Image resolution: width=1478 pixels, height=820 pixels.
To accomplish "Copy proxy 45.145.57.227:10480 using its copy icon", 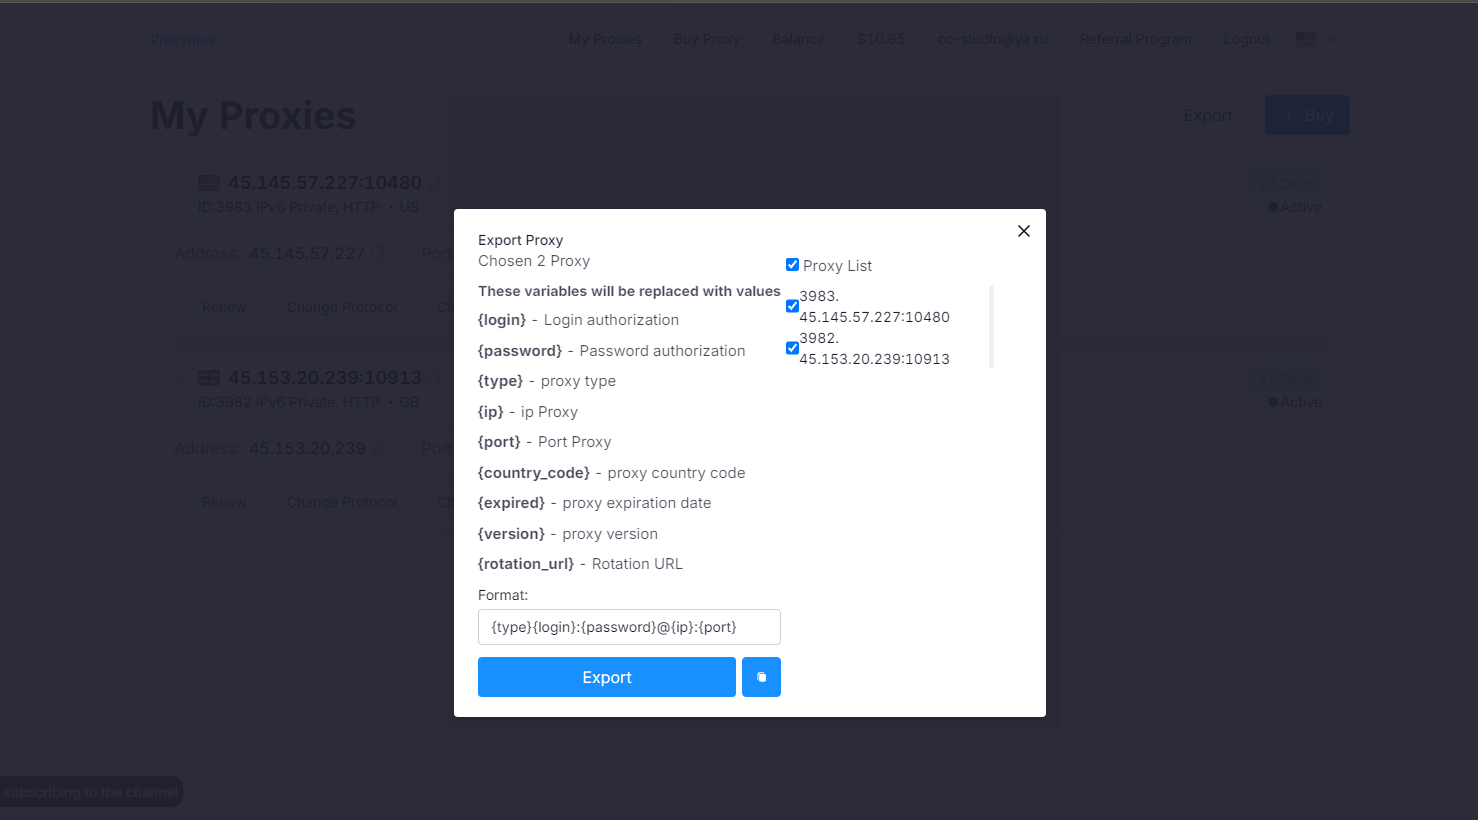I will (435, 183).
